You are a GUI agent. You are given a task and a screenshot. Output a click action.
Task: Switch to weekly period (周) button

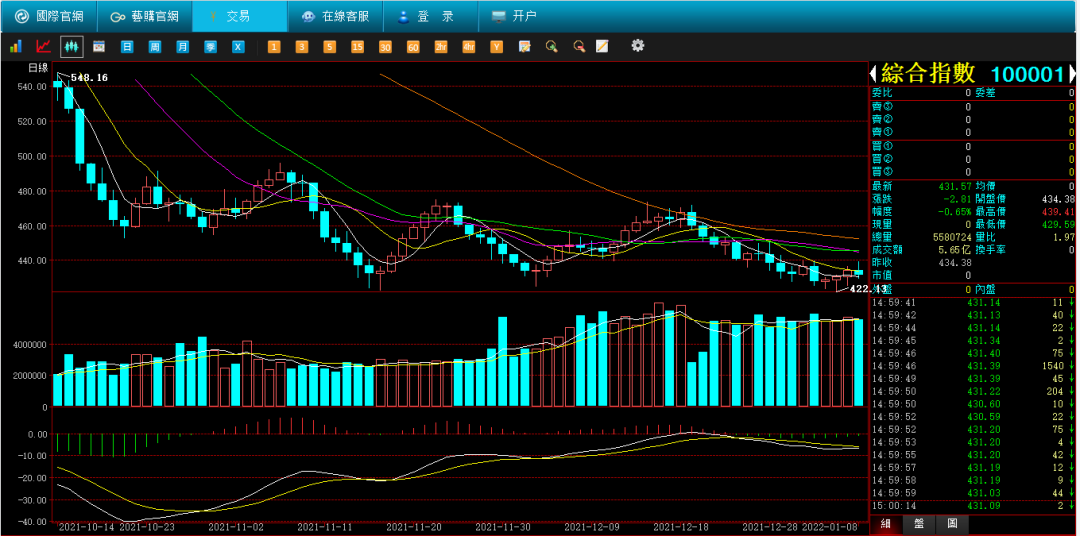pyautogui.click(x=154, y=47)
